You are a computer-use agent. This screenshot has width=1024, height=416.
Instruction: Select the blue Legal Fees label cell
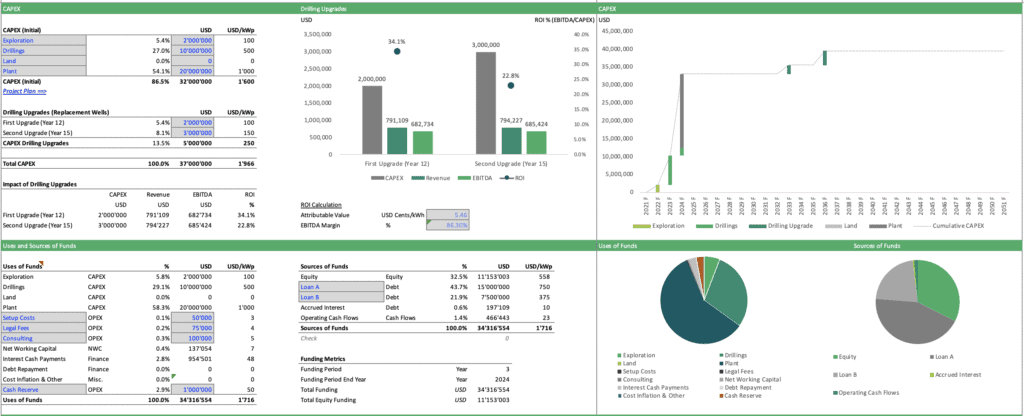point(44,328)
